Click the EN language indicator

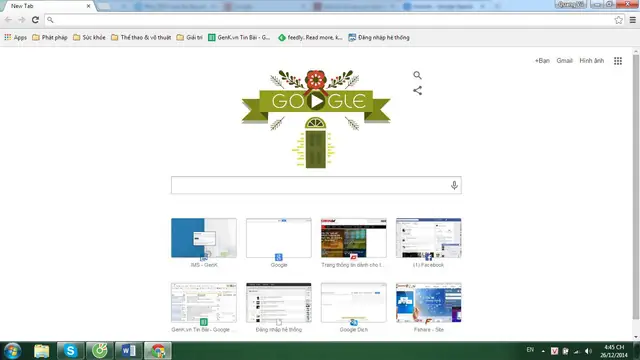tap(530, 350)
